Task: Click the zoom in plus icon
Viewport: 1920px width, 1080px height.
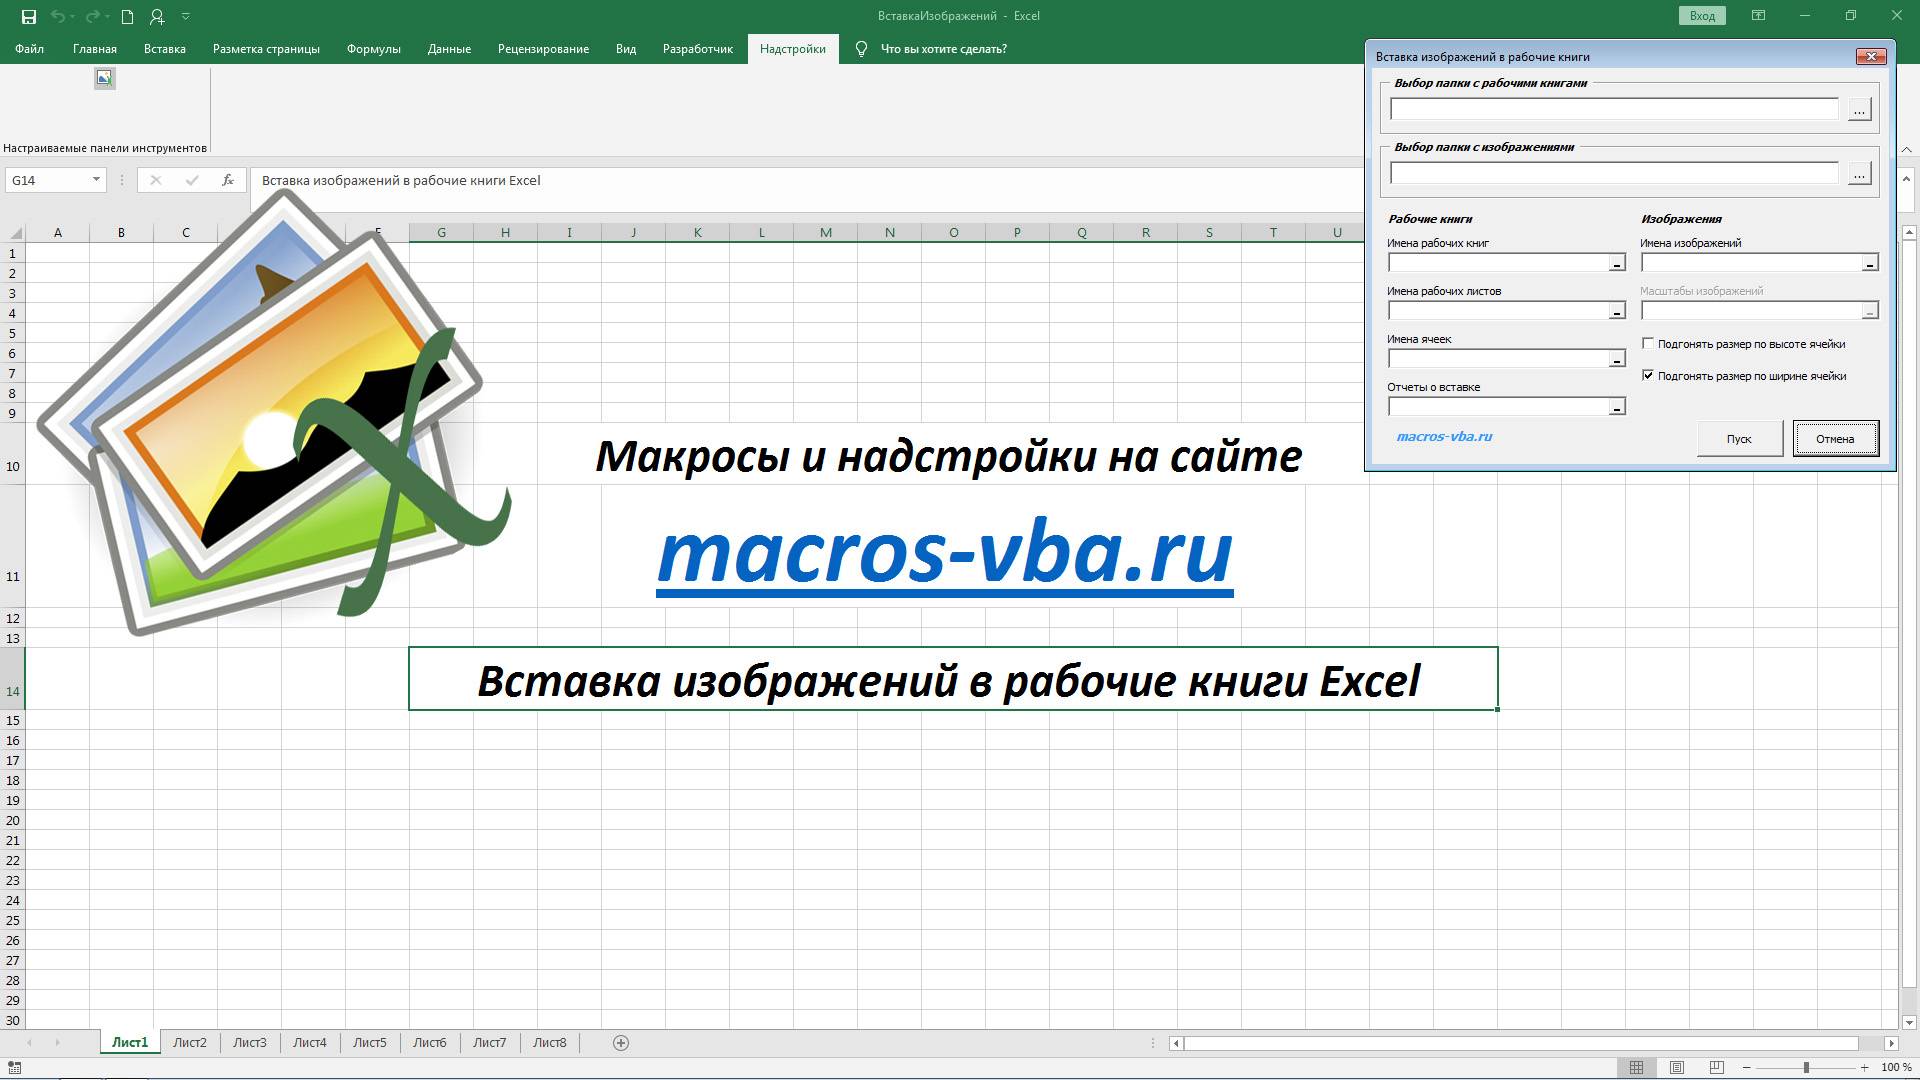Action: [1865, 1068]
